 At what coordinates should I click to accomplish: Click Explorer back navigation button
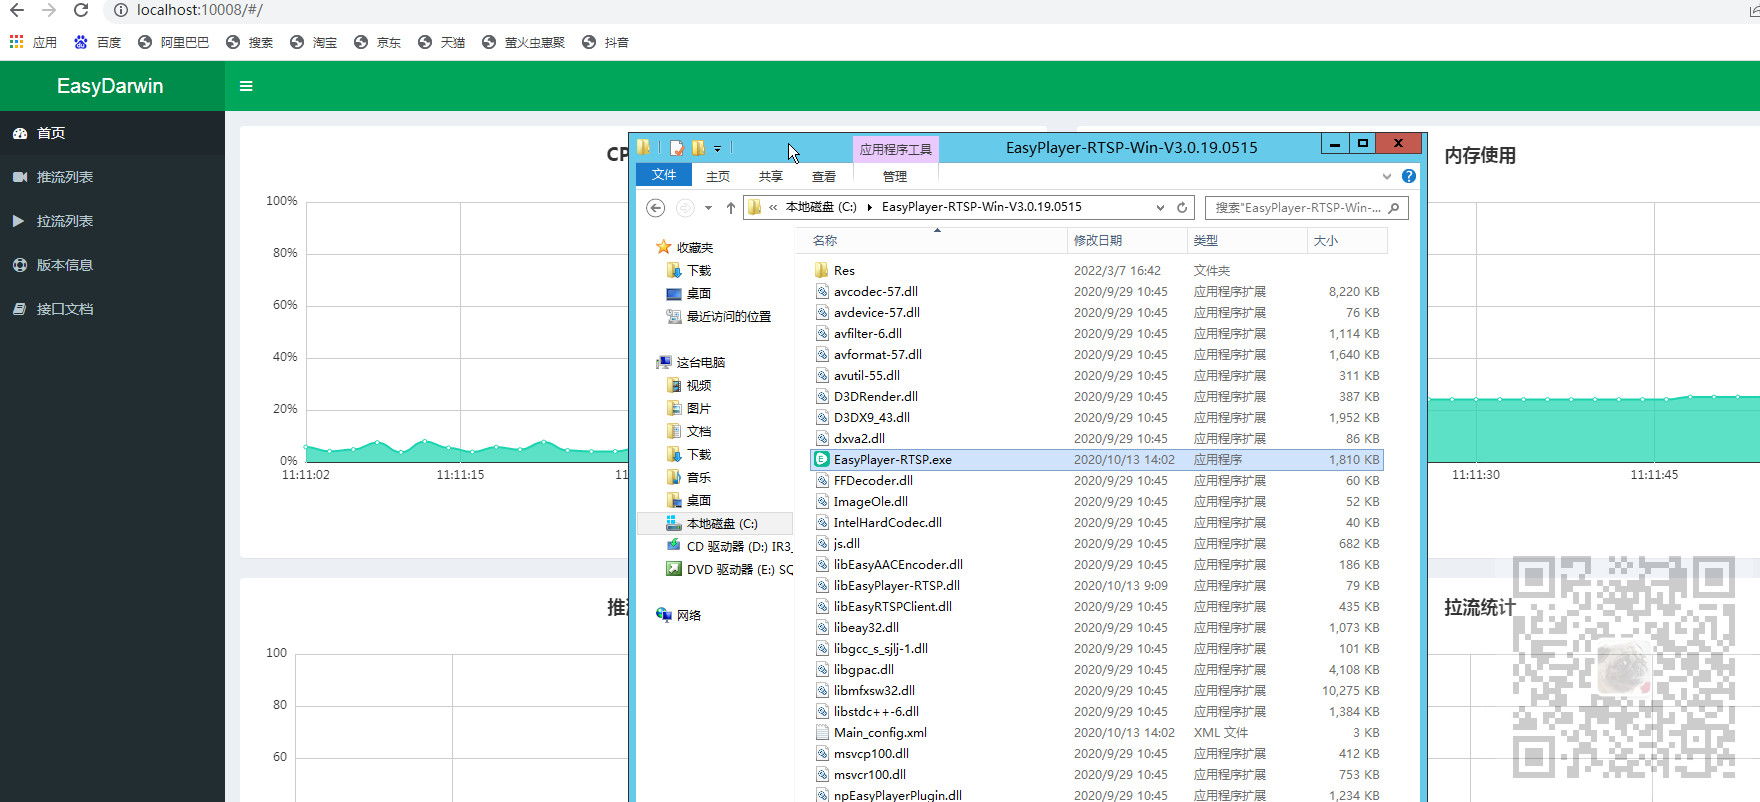(656, 208)
